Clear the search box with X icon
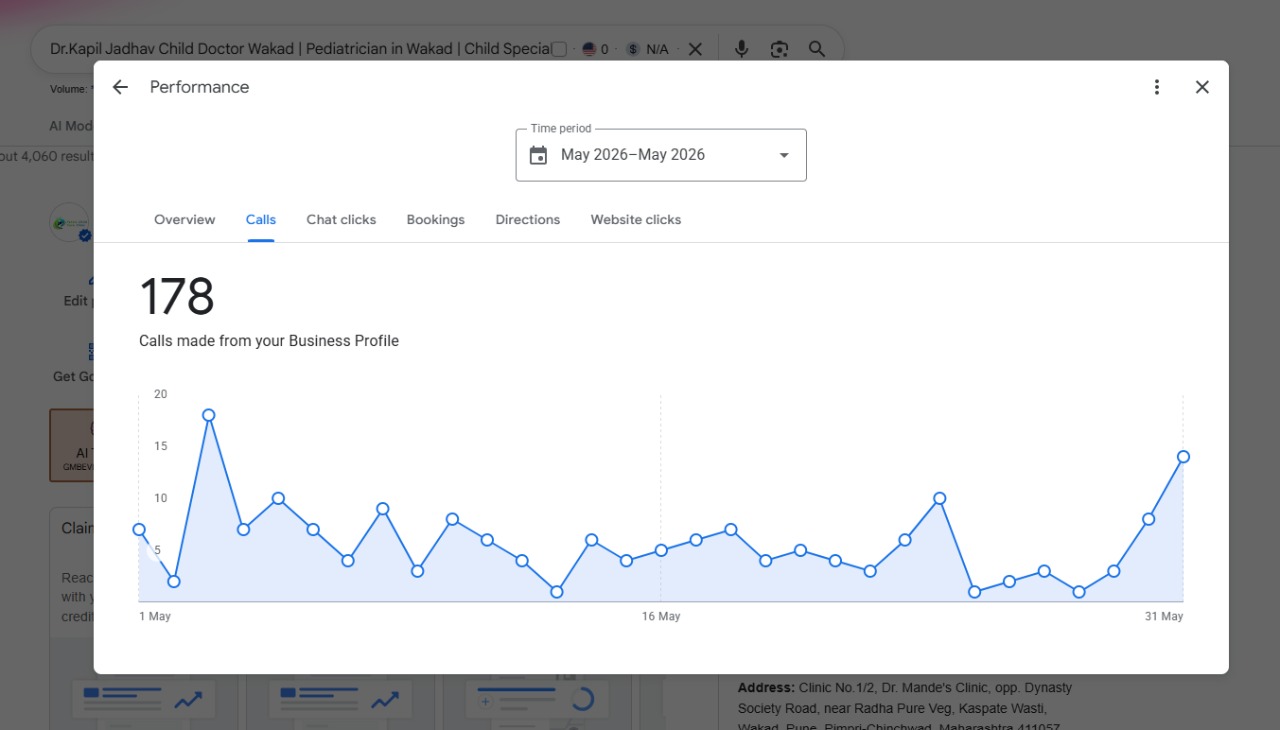The width and height of the screenshot is (1280, 730). 695,49
